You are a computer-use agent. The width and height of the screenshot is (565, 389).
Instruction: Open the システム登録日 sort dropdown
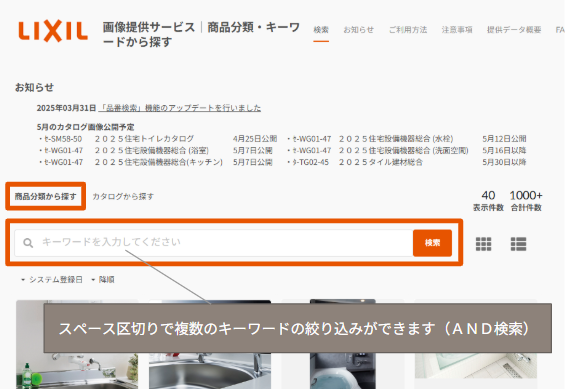click(52, 280)
